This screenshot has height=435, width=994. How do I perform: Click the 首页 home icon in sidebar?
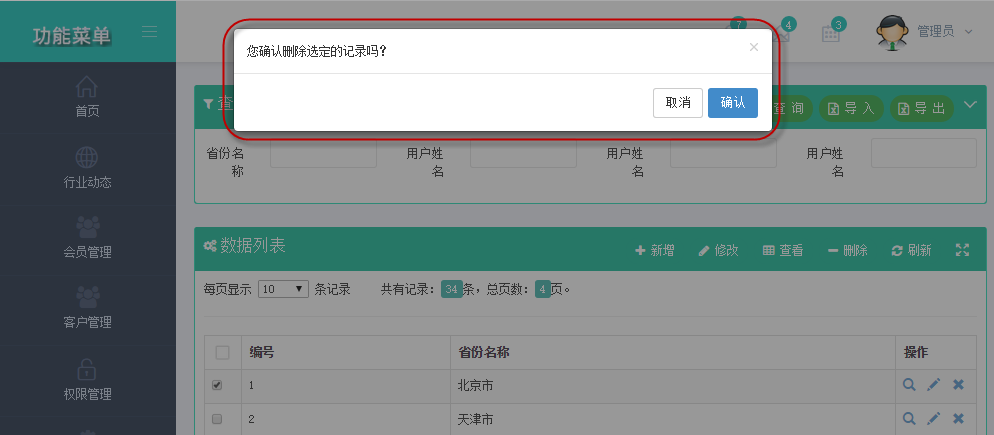coord(87,87)
